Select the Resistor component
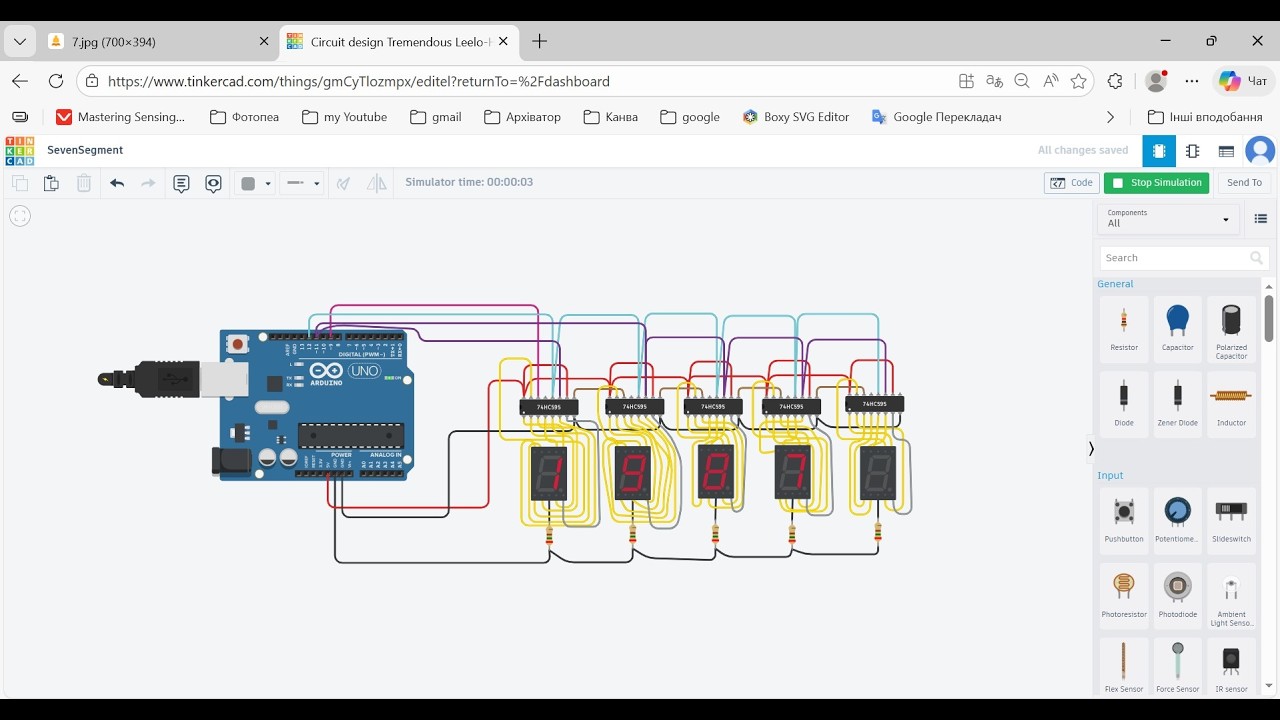Viewport: 1280px width, 720px height. coord(1124,329)
